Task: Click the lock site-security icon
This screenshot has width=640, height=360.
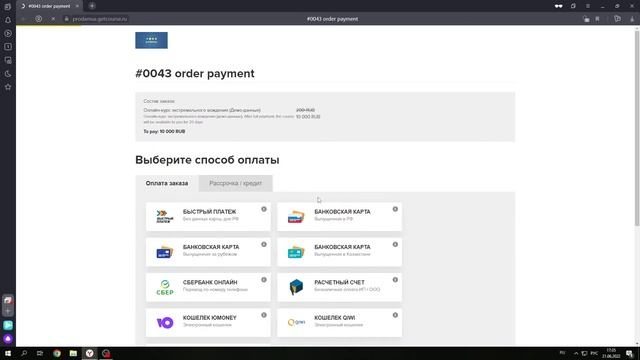Action: click(x=67, y=19)
